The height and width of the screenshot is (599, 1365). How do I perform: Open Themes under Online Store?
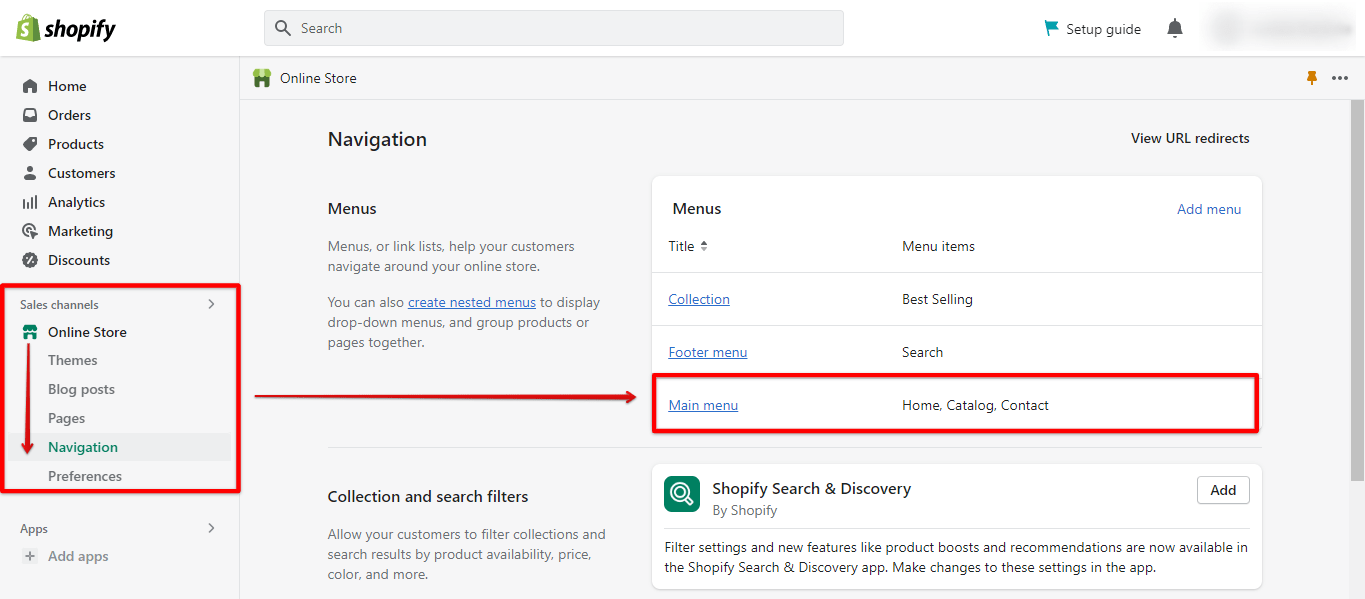click(x=73, y=360)
